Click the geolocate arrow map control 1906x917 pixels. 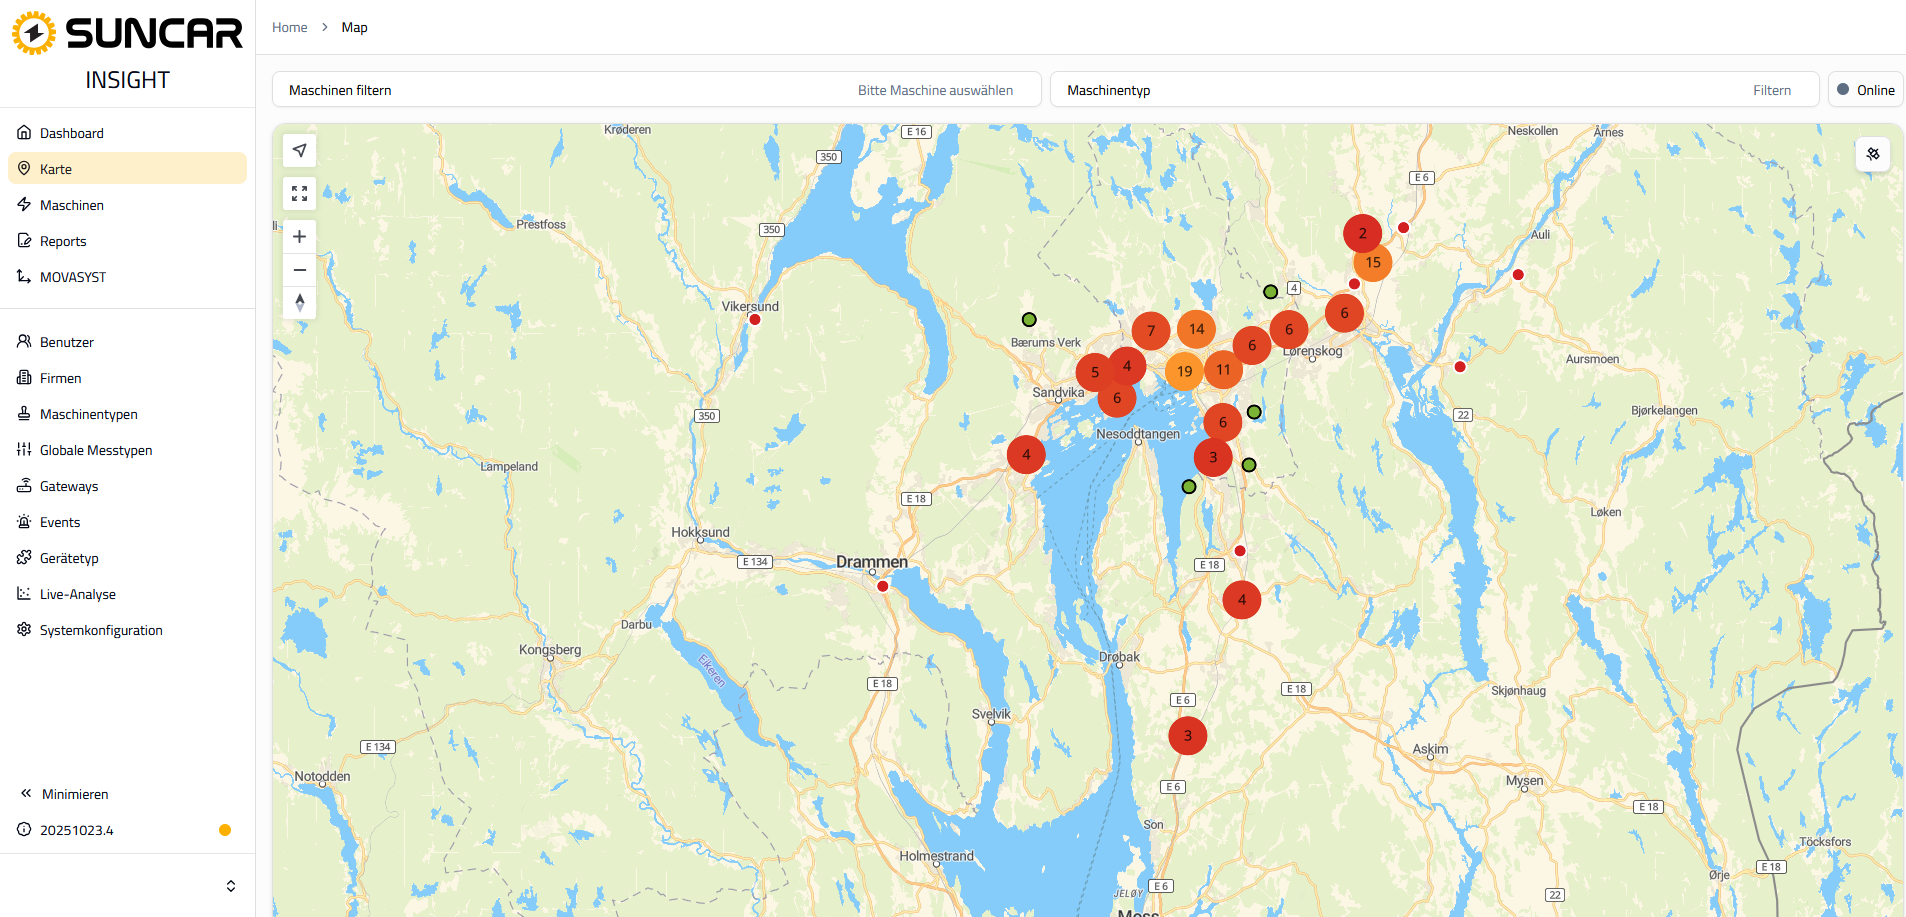(x=299, y=151)
